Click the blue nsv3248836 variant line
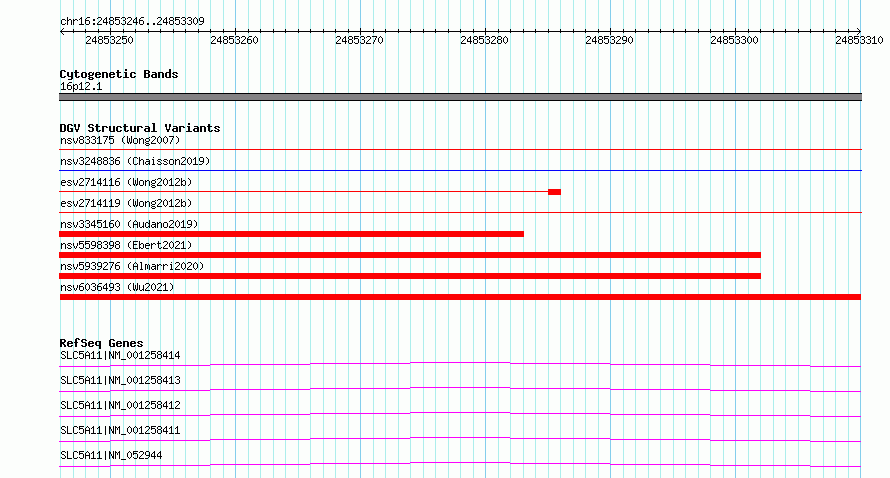This screenshot has width=890, height=478. pyautogui.click(x=460, y=170)
